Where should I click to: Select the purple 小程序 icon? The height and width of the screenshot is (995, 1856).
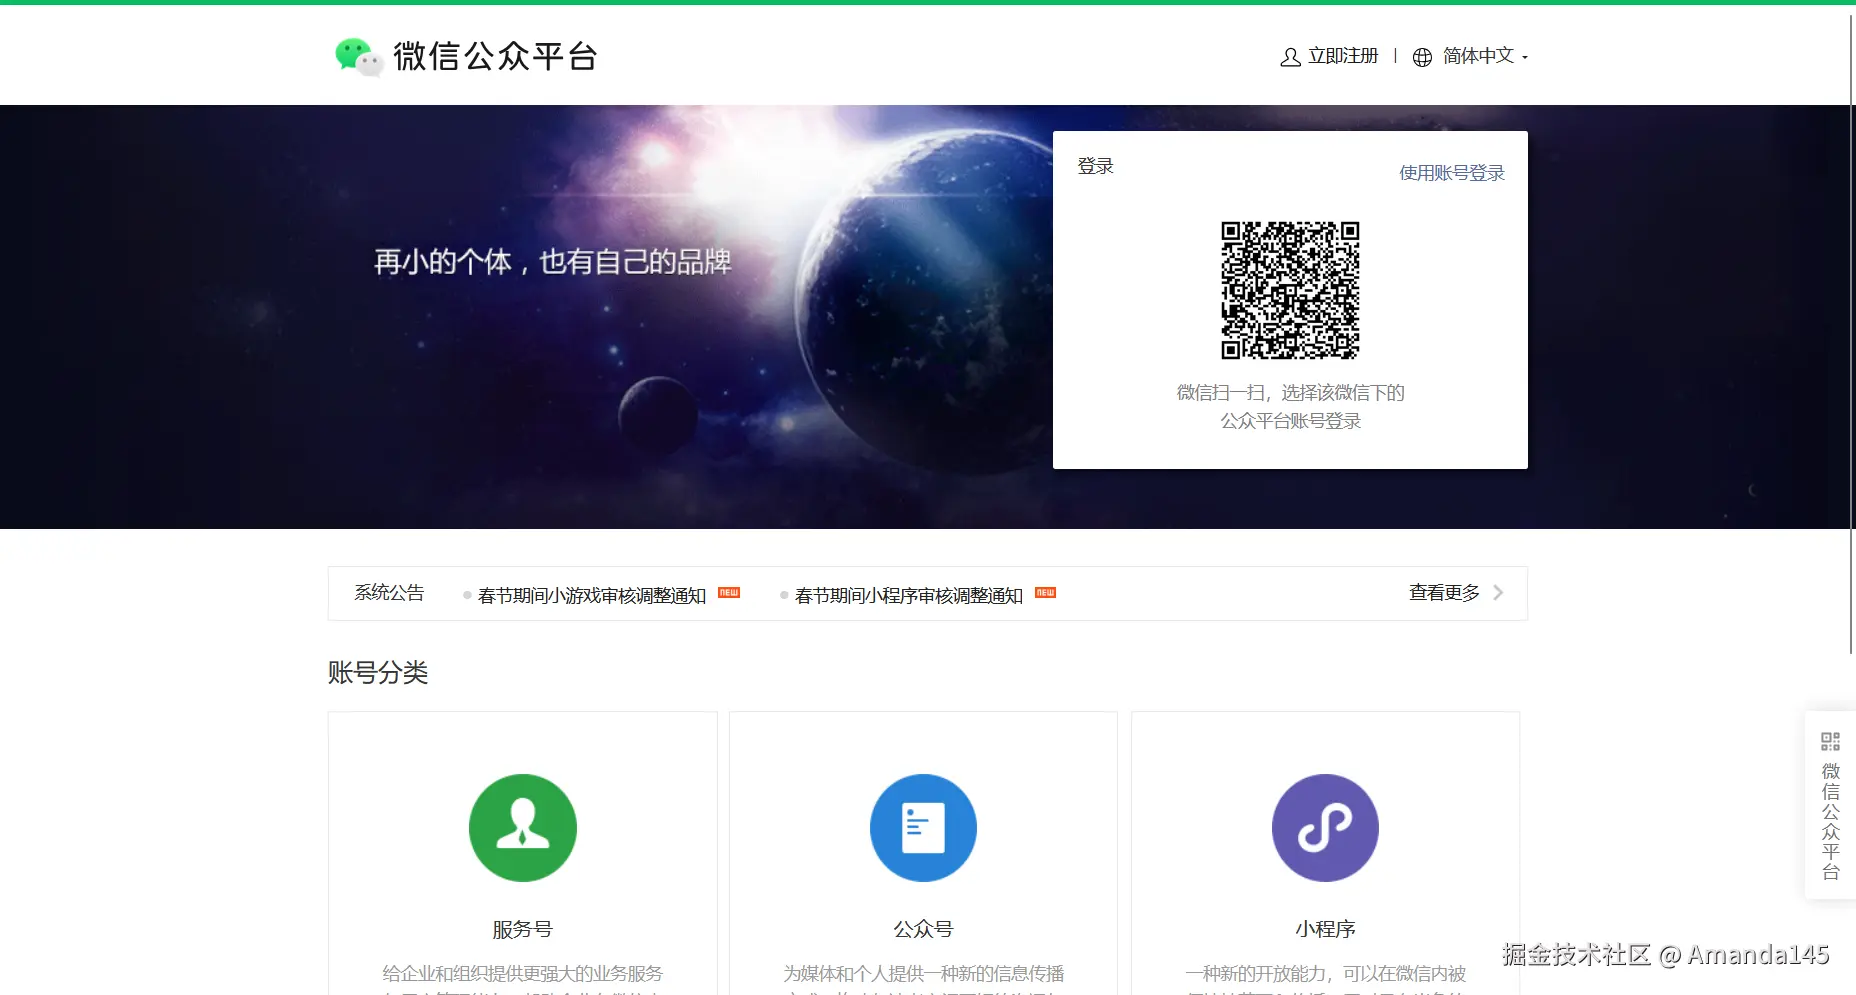tap(1324, 828)
